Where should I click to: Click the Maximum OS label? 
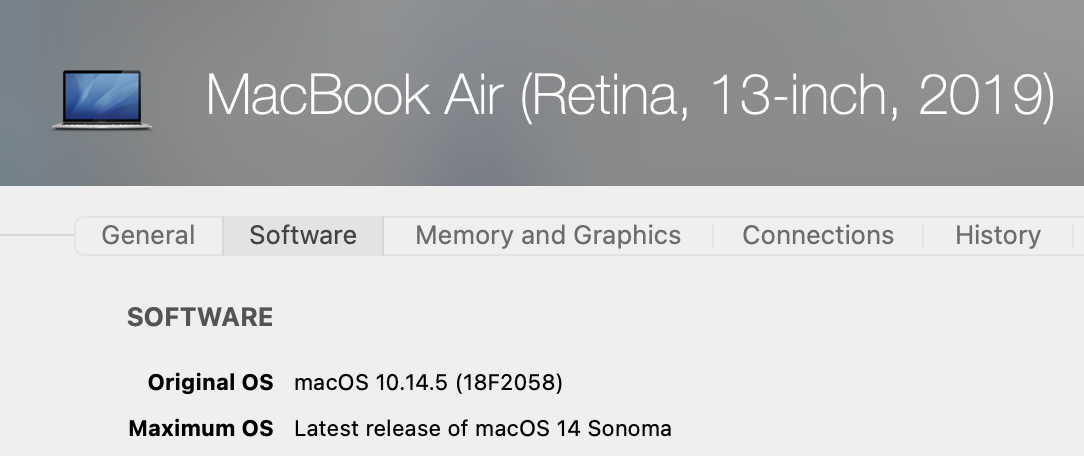pos(201,429)
